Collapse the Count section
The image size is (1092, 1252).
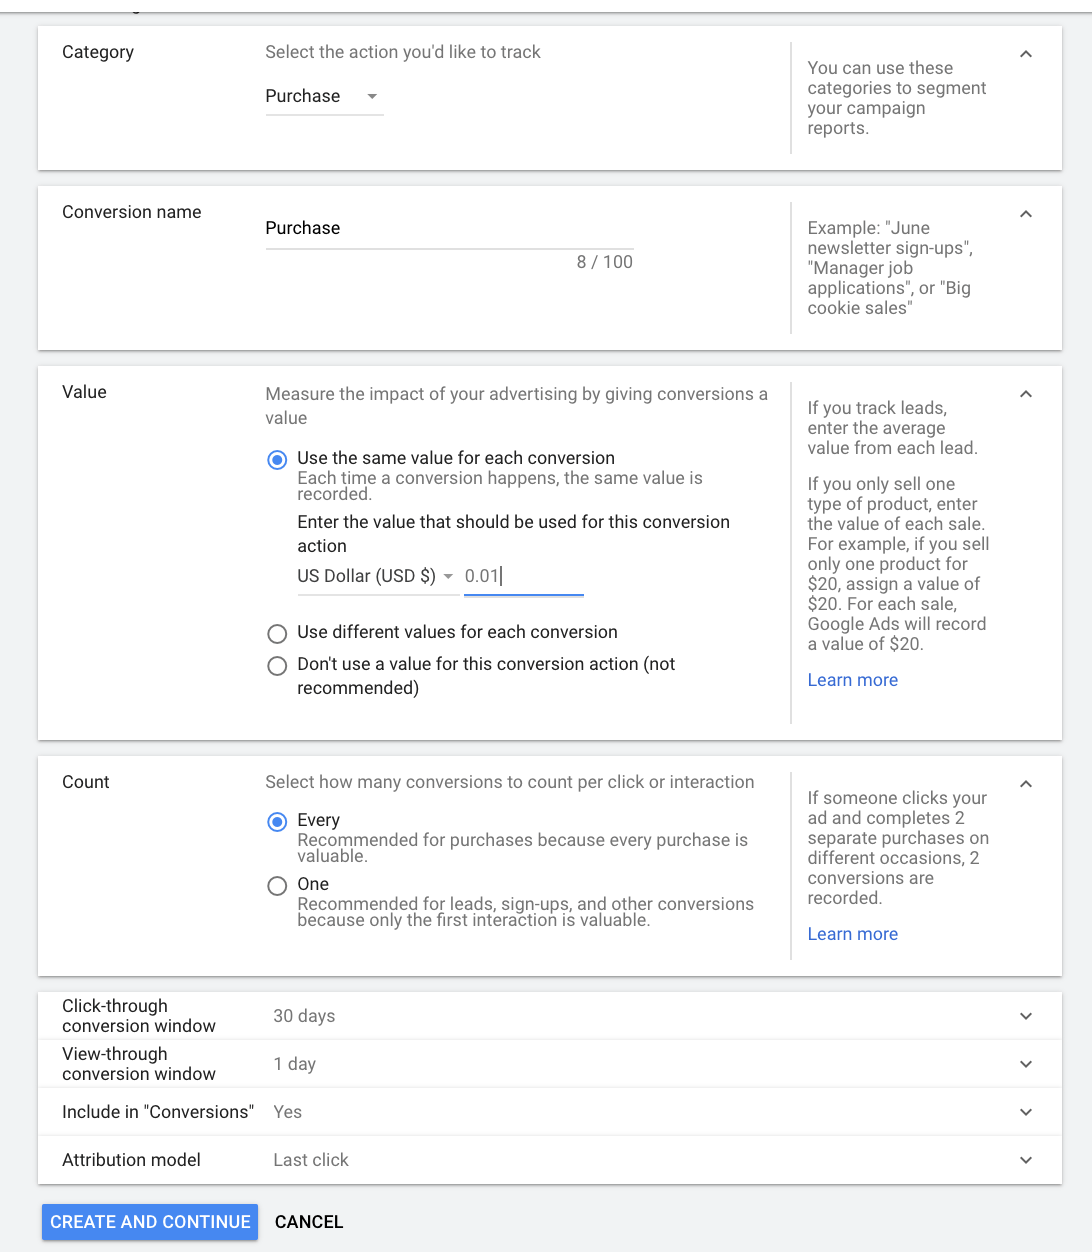1025,784
